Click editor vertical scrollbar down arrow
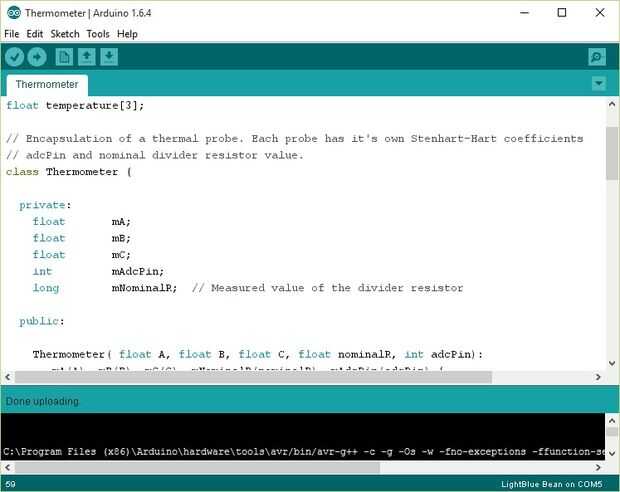This screenshot has width=620, height=492. 612,363
